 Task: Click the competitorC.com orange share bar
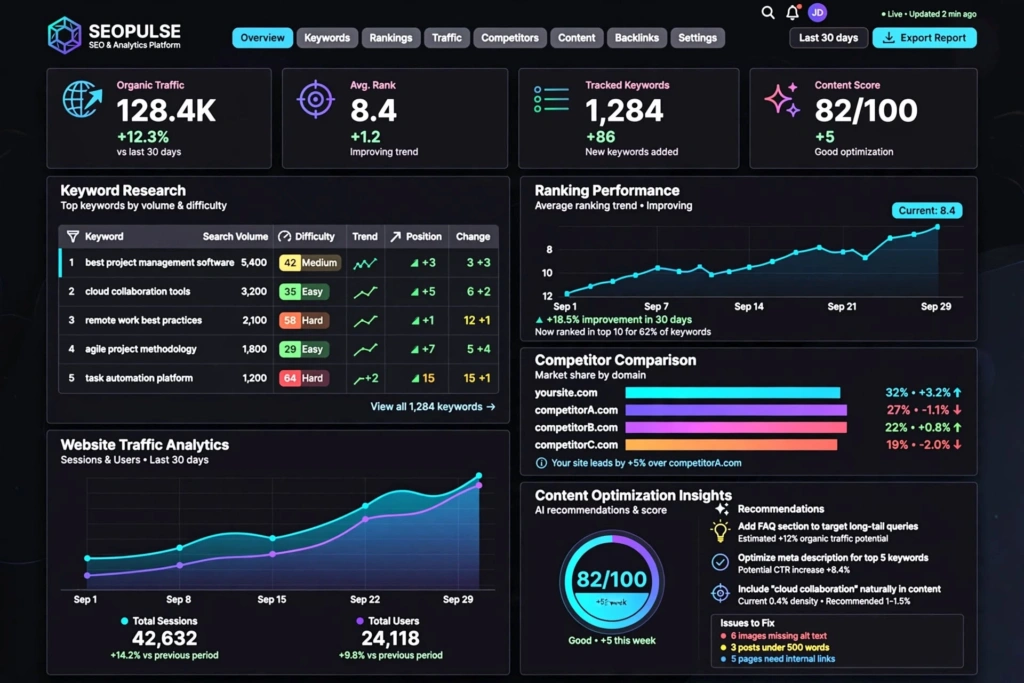point(731,445)
